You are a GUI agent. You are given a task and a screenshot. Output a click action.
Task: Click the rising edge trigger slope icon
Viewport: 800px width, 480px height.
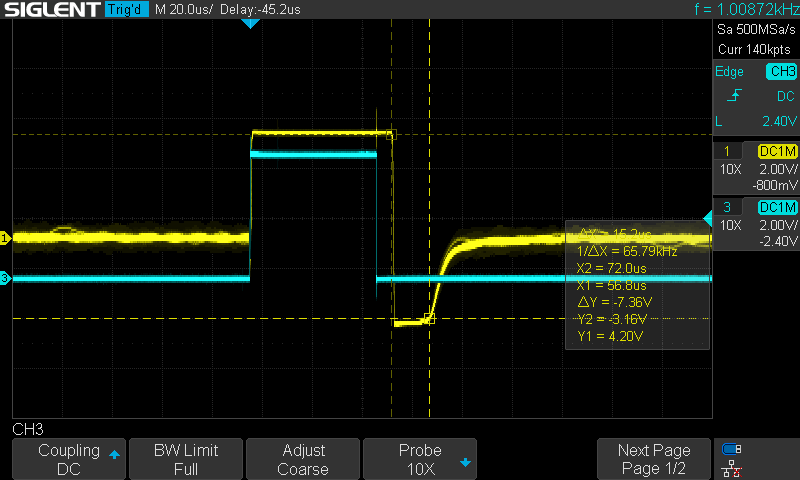point(734,95)
